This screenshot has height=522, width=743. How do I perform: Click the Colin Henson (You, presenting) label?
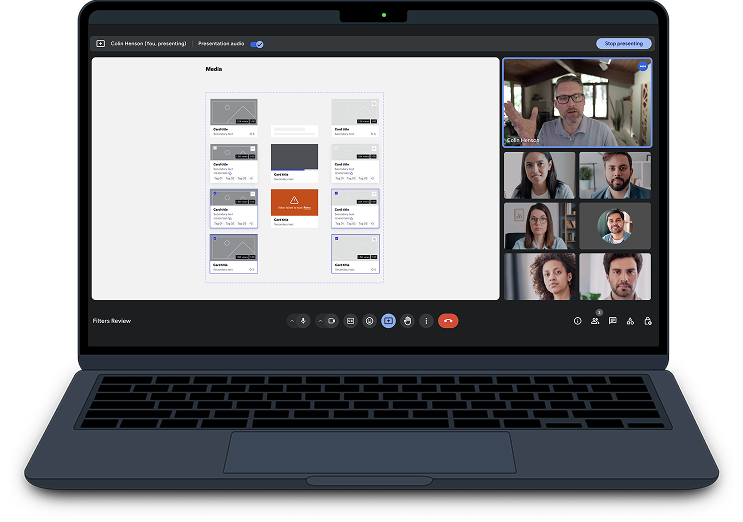click(x=148, y=44)
